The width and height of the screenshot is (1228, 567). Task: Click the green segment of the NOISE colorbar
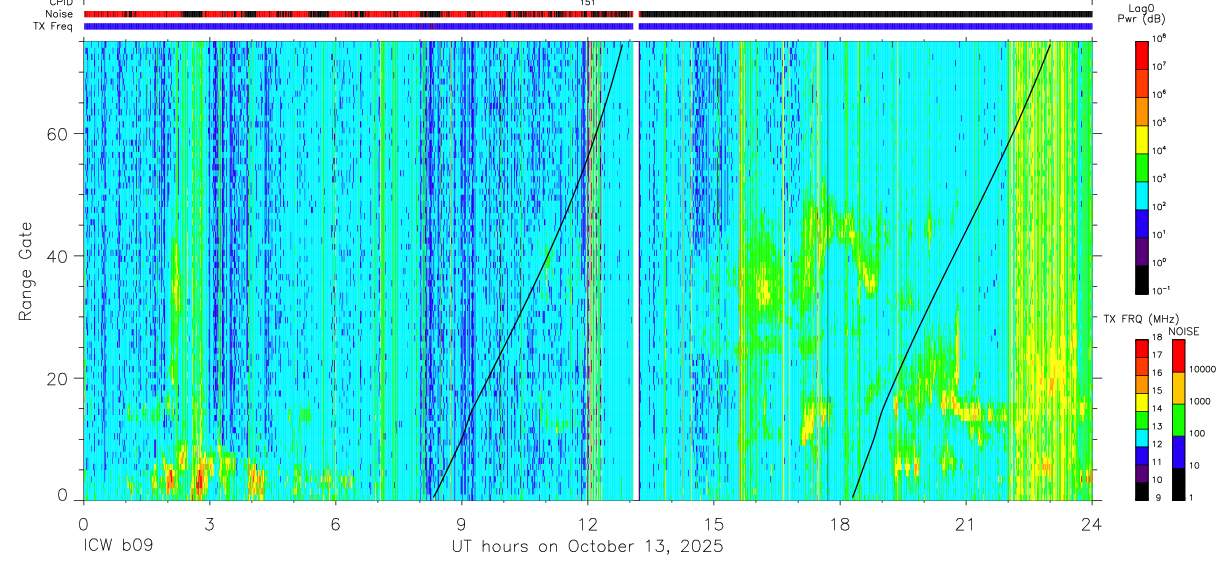tap(1180, 420)
